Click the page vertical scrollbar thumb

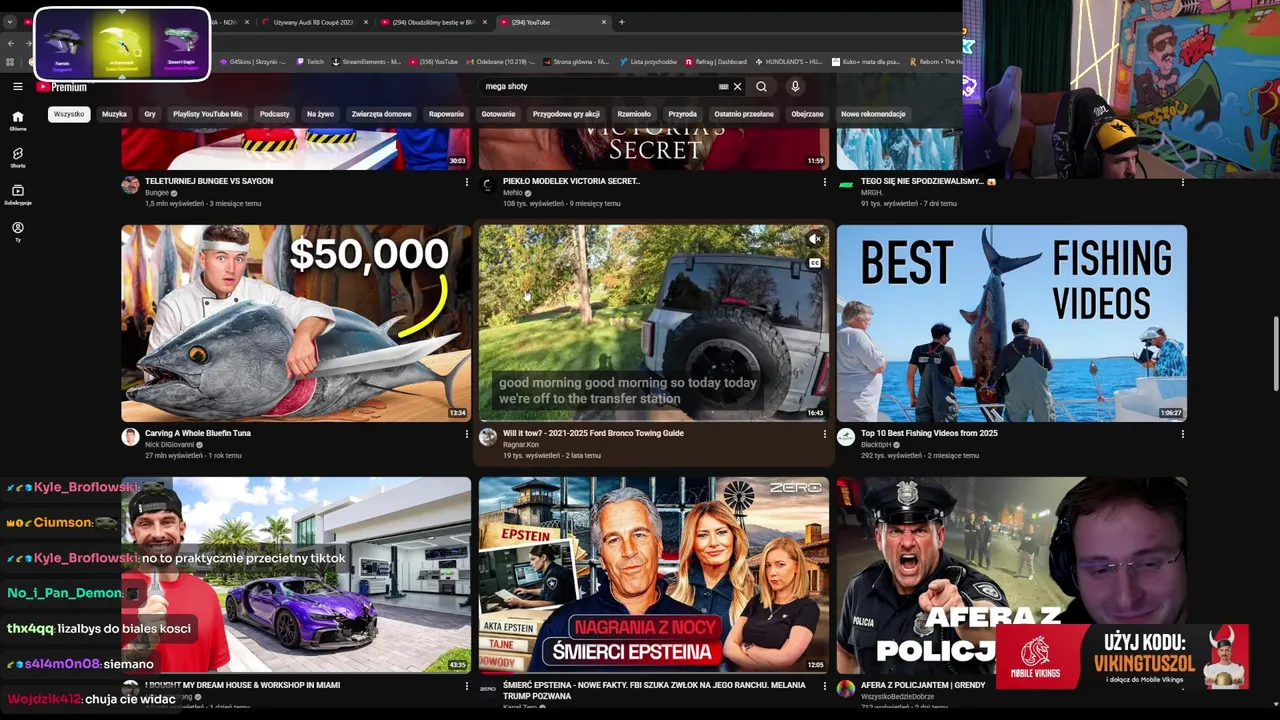(x=1276, y=354)
